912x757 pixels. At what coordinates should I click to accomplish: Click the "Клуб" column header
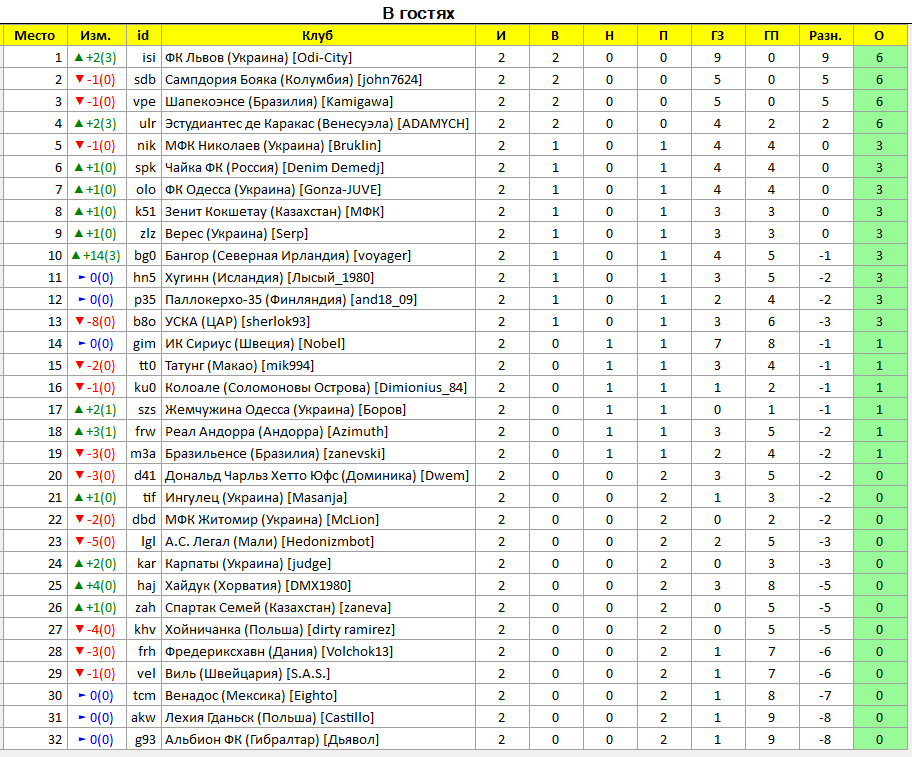click(318, 35)
